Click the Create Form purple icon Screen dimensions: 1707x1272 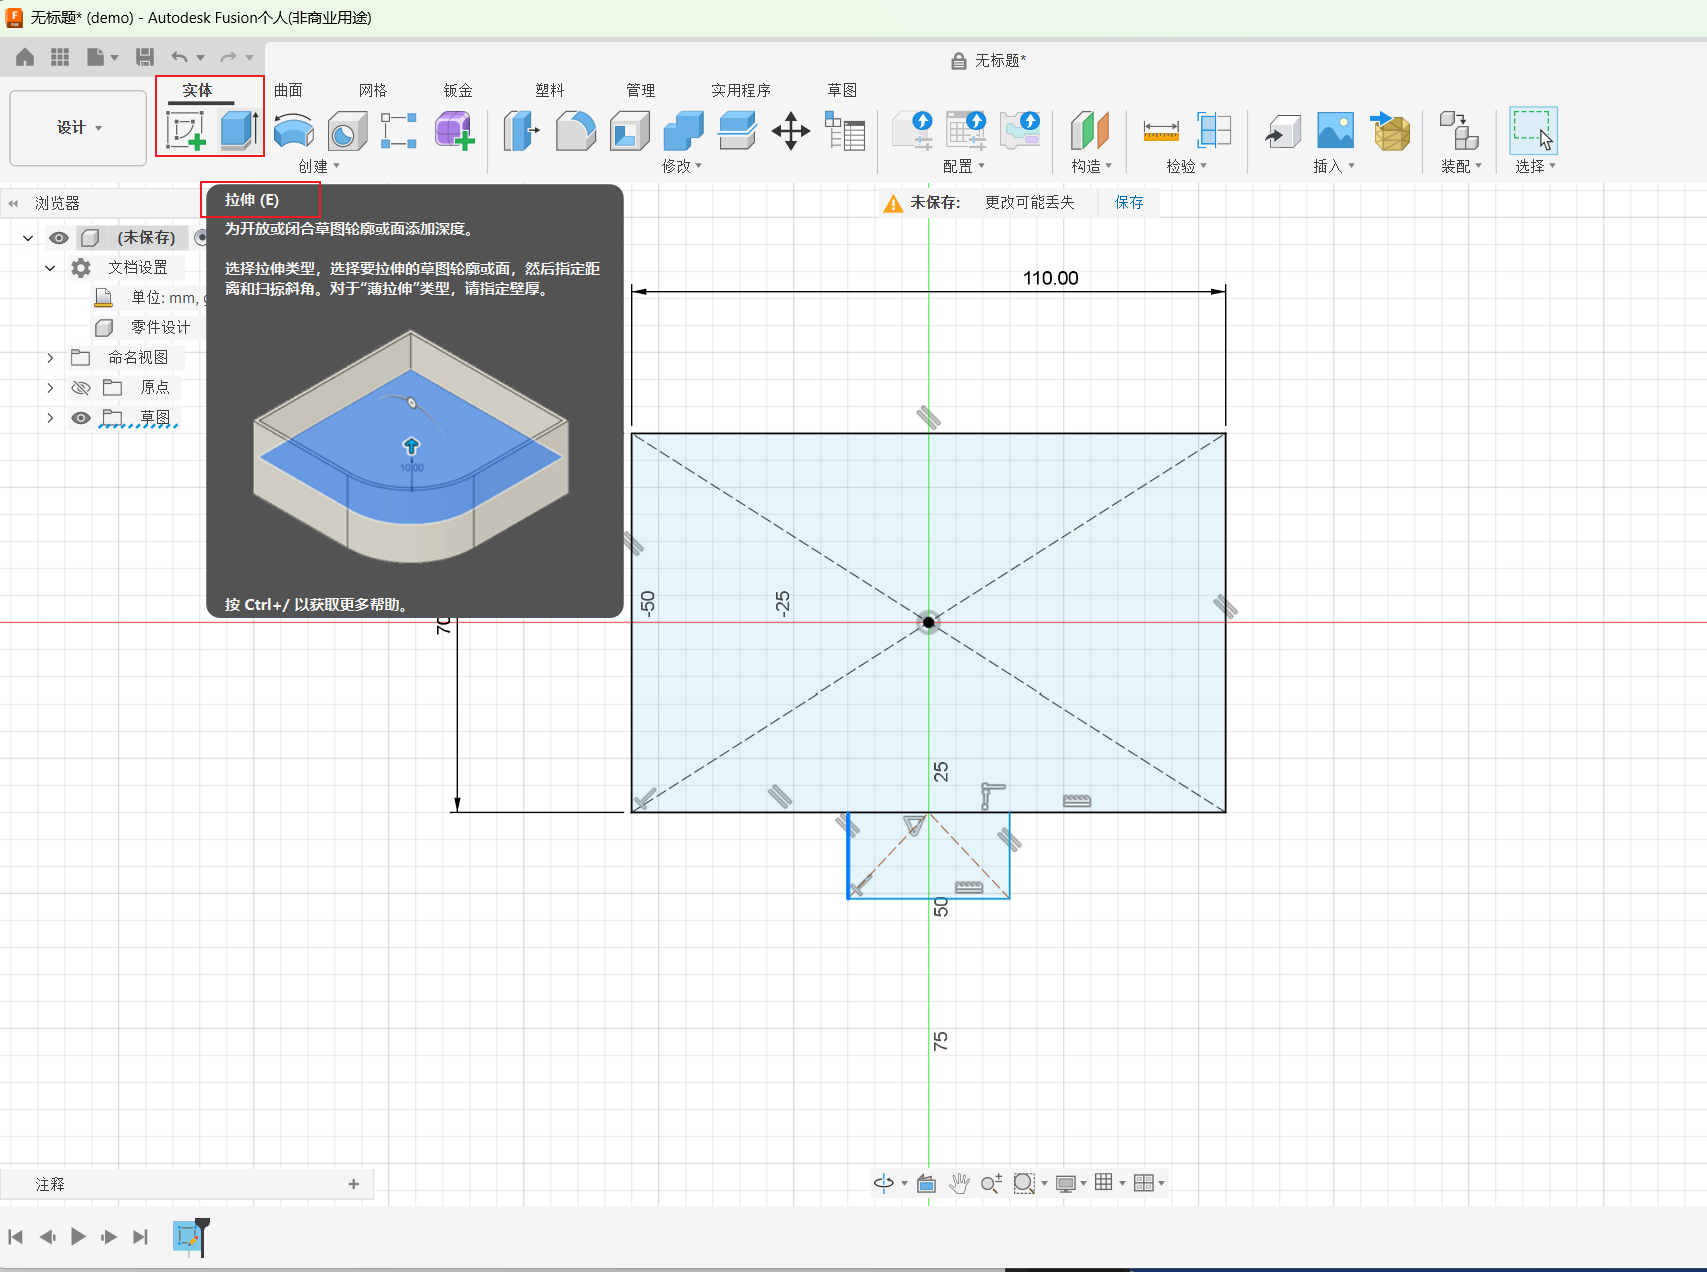(x=454, y=131)
